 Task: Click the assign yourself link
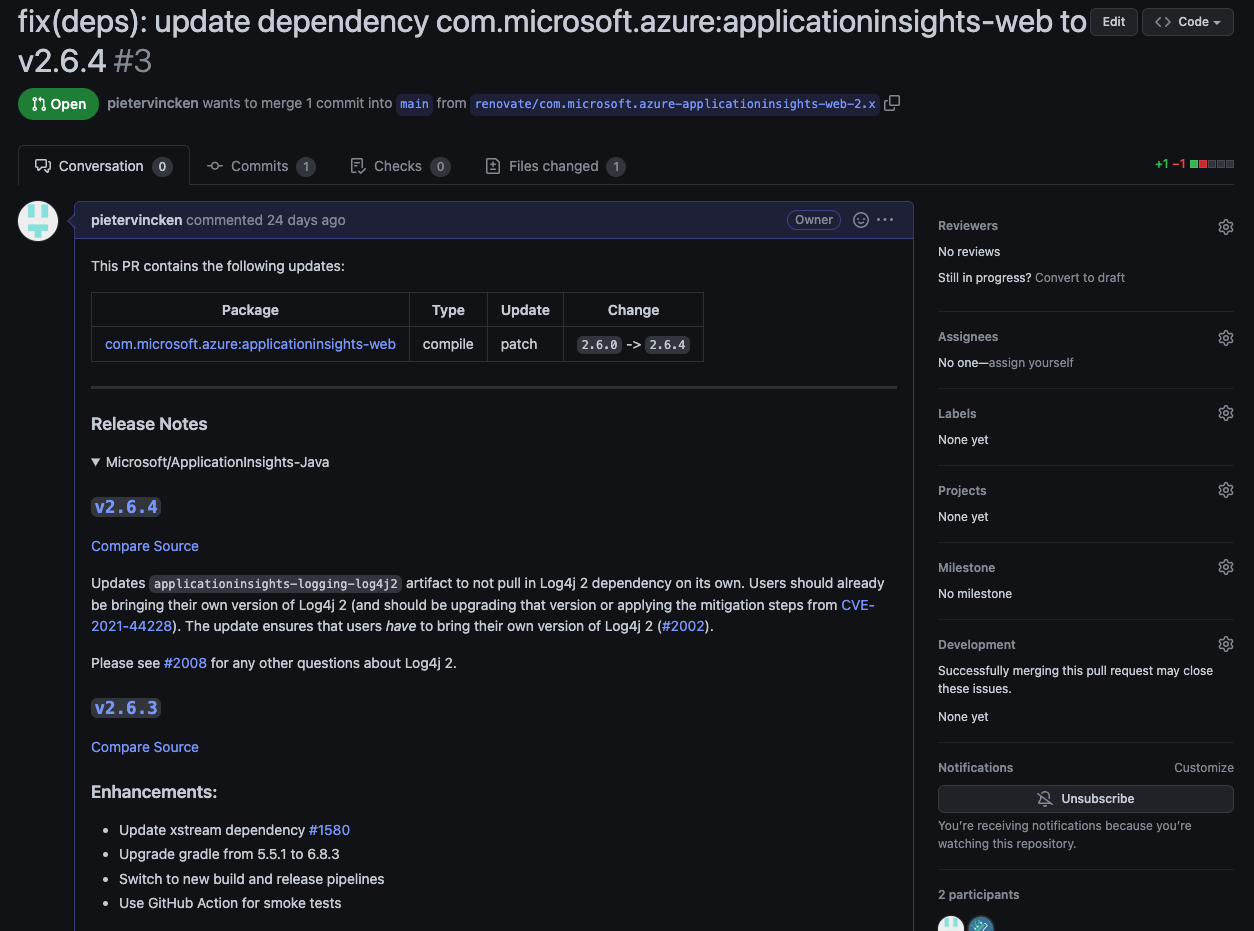1031,363
